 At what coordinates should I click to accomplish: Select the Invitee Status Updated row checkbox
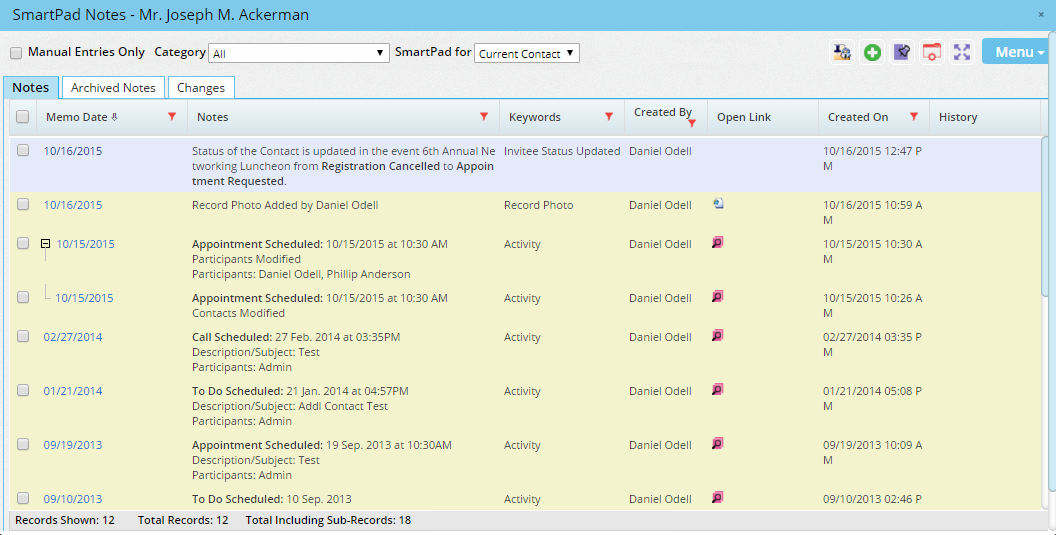(23, 150)
